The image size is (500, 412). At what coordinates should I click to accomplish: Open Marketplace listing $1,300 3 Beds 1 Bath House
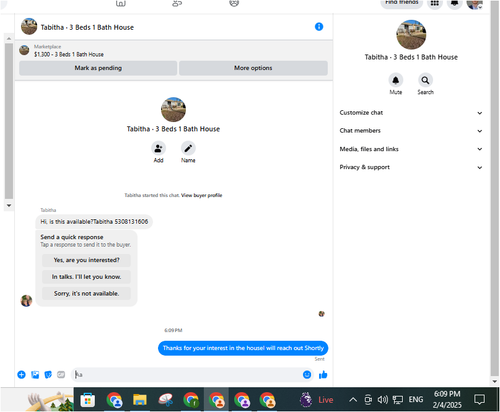coord(69,54)
